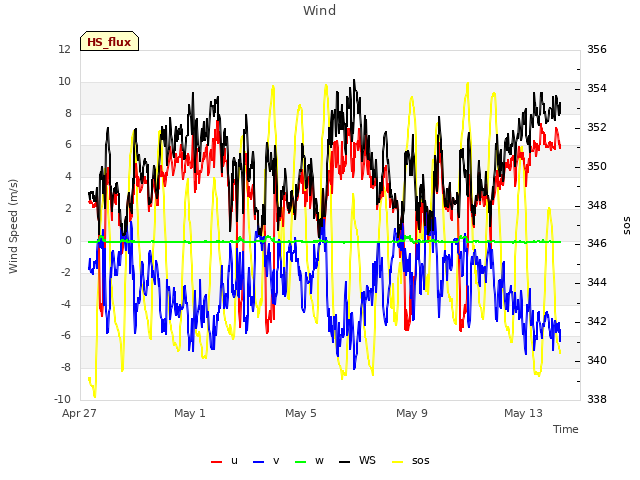Click the May 9 date tick label
Image resolution: width=640 pixels, height=480 pixels.
[x=412, y=413]
